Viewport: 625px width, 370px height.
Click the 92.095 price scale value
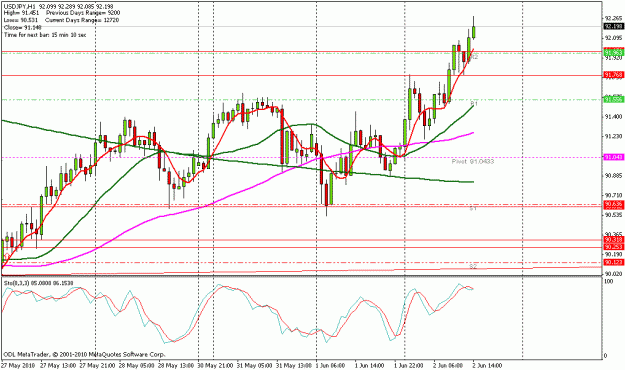click(613, 38)
